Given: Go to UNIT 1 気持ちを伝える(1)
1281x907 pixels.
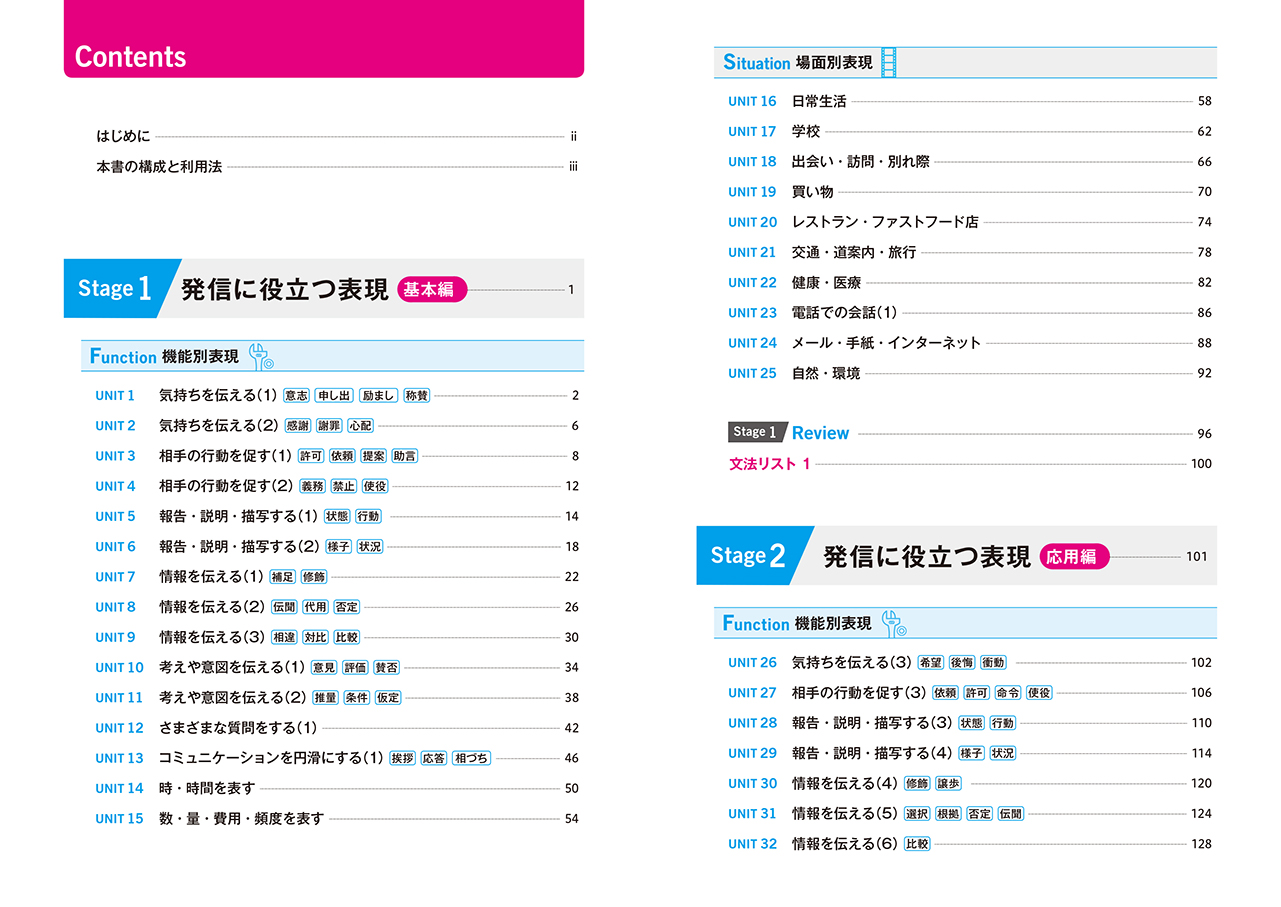Looking at the screenshot, I should (x=337, y=395).
